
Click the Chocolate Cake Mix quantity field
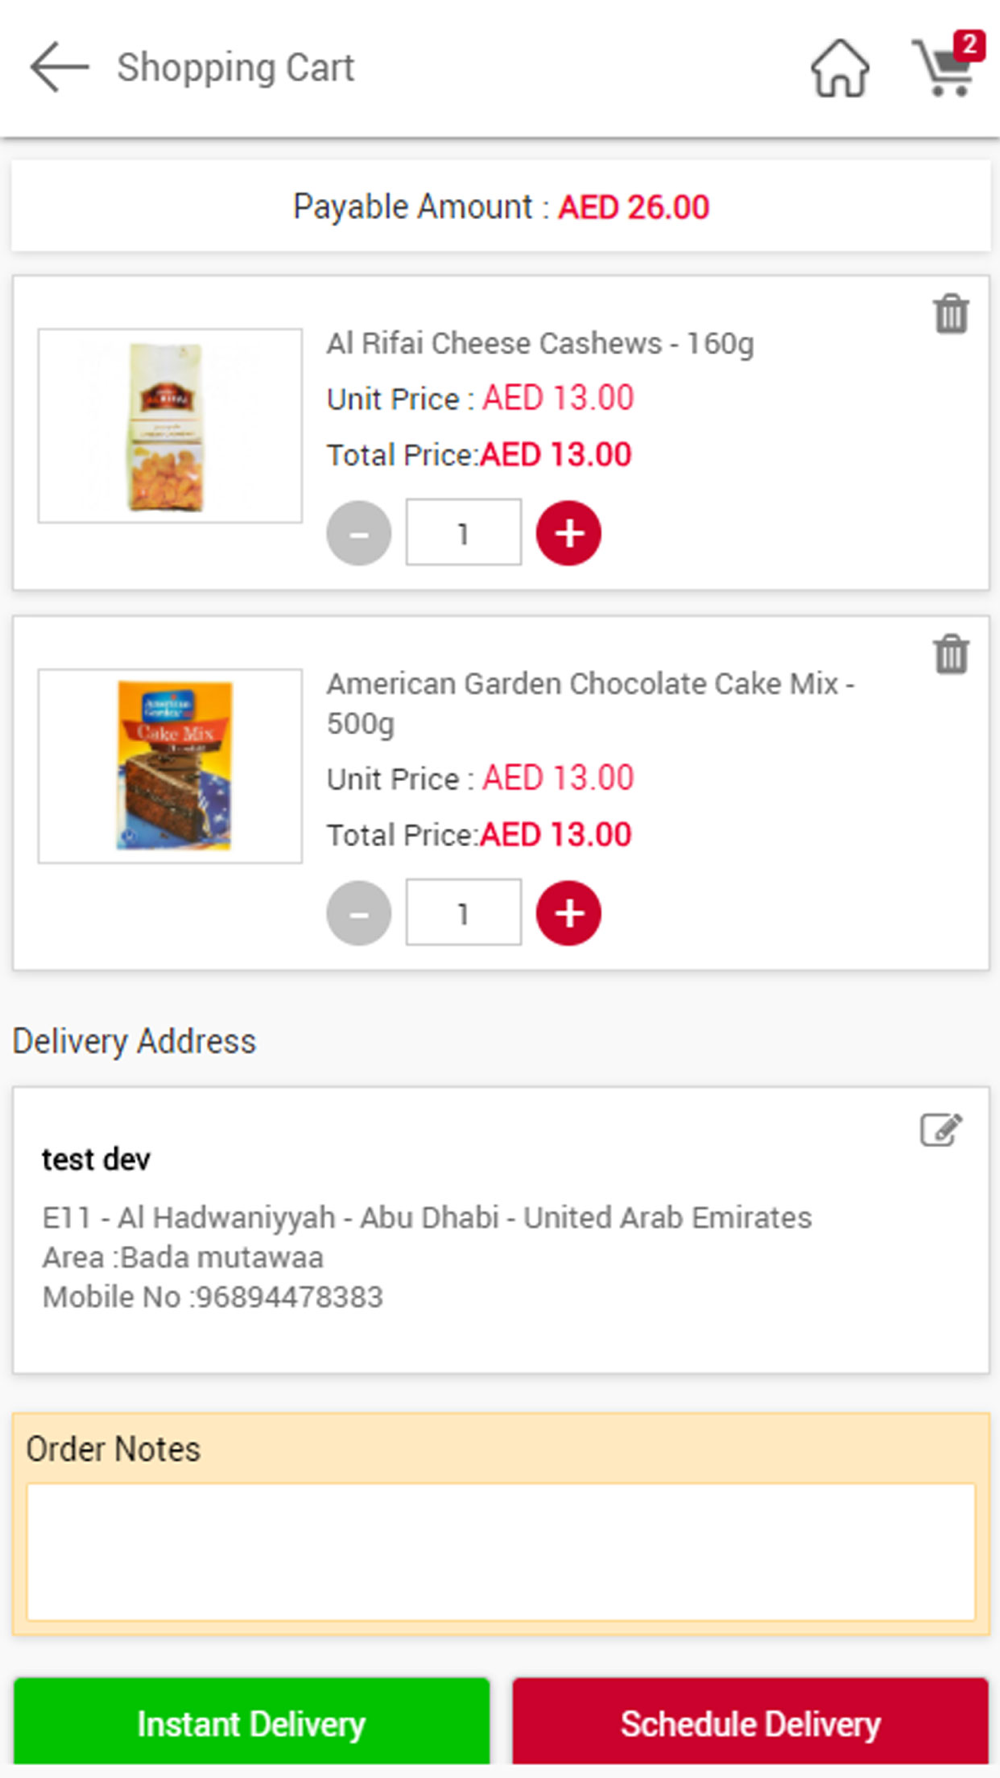(x=463, y=913)
